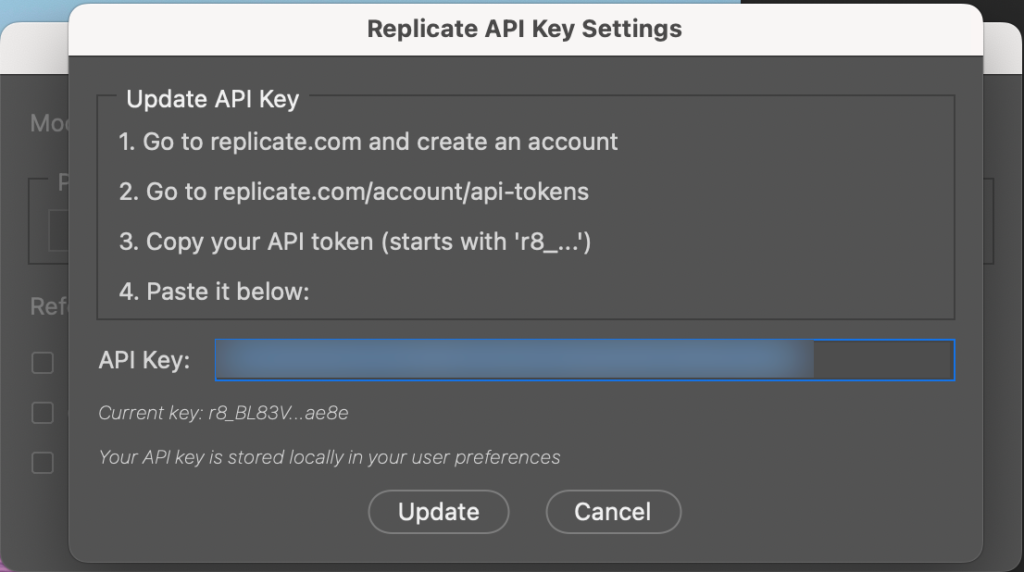1024x572 pixels.
Task: Click the partially hidden Mod label in background
Action: (x=48, y=123)
